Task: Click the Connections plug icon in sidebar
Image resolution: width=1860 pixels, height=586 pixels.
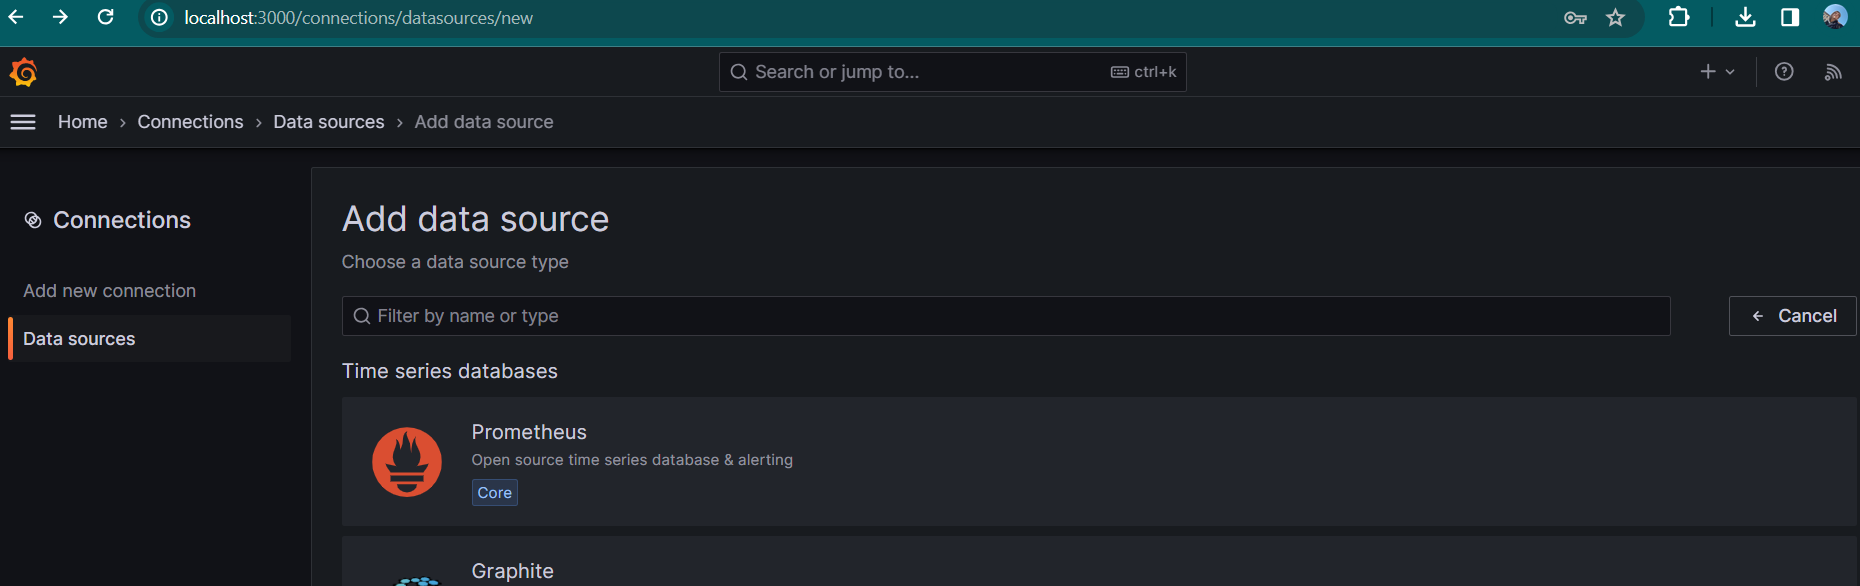Action: (33, 220)
